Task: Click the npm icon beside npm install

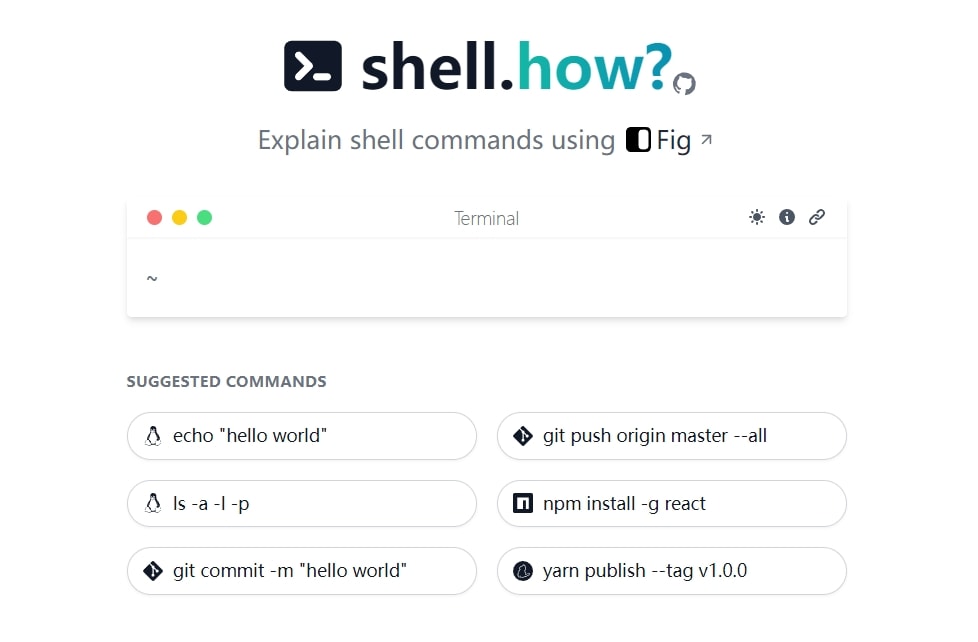Action: pyautogui.click(x=523, y=503)
